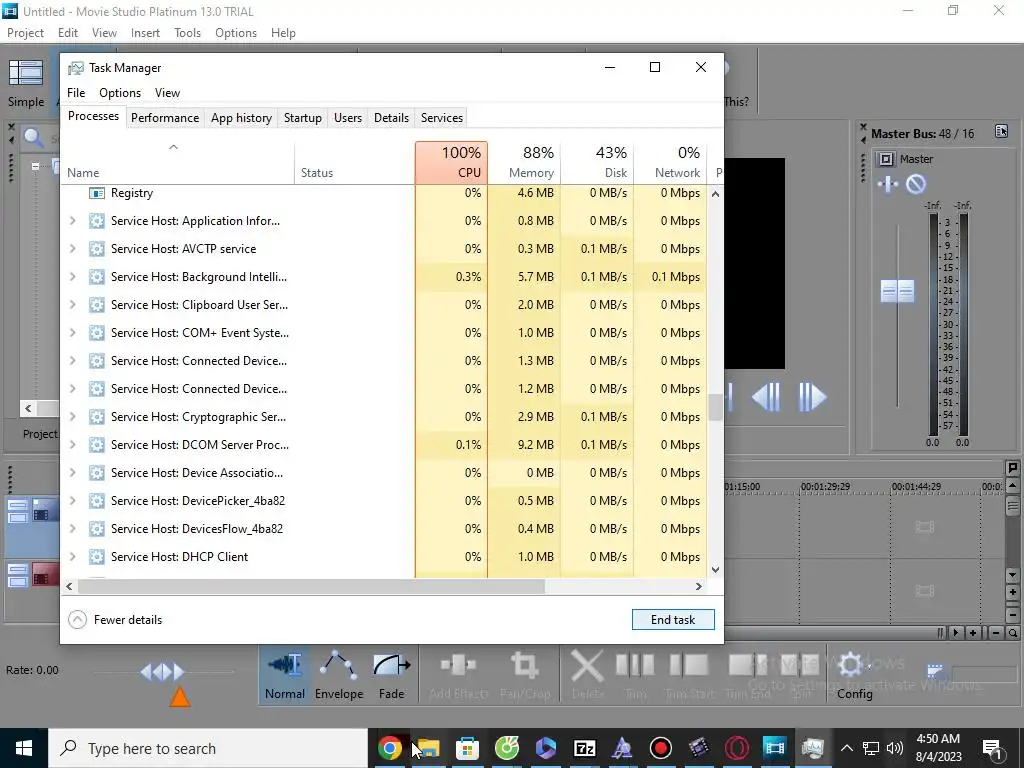The image size is (1024, 768).
Task: Click the taskbar search box
Action: pyautogui.click(x=208, y=748)
